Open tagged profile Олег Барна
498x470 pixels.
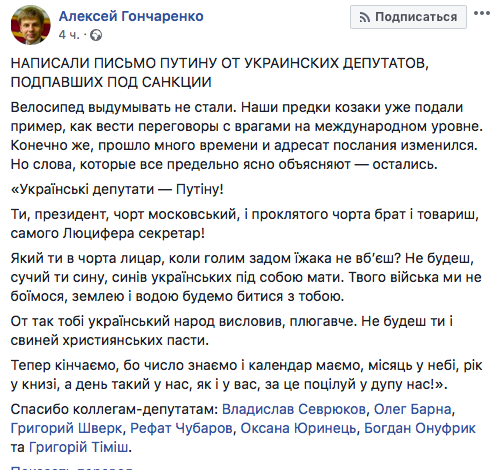click(413, 409)
